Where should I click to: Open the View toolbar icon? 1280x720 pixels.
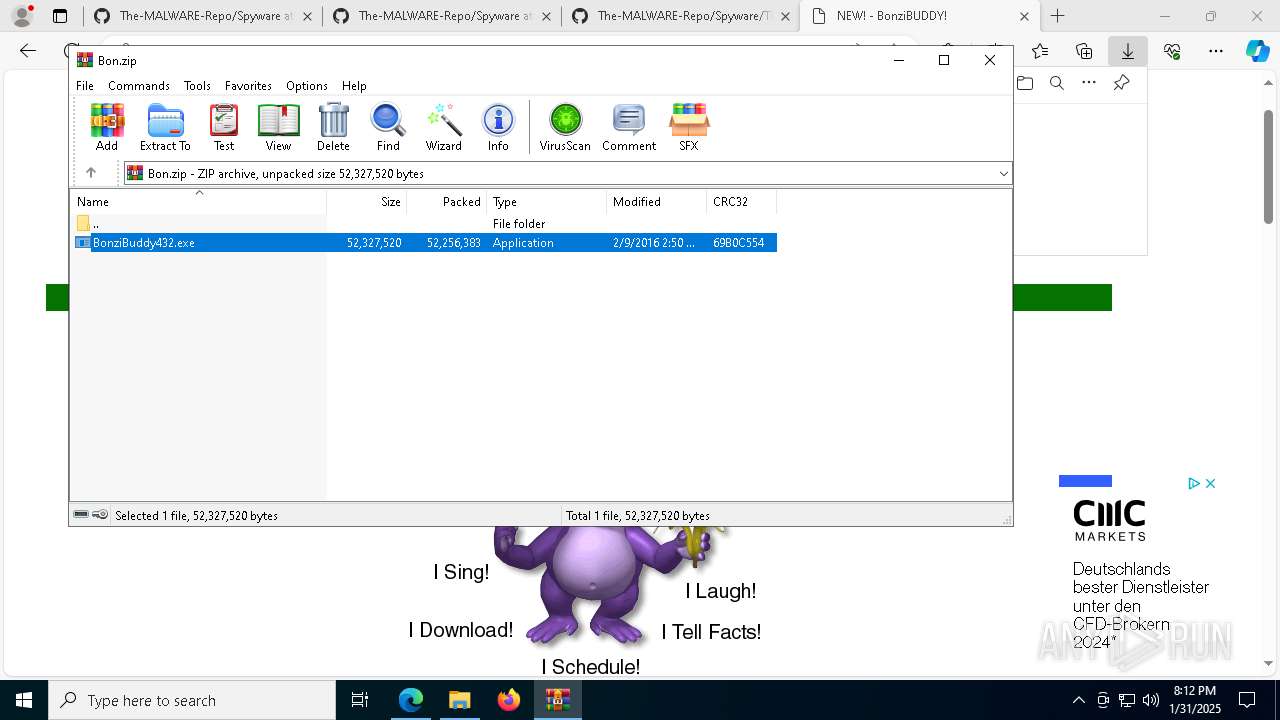click(x=278, y=127)
